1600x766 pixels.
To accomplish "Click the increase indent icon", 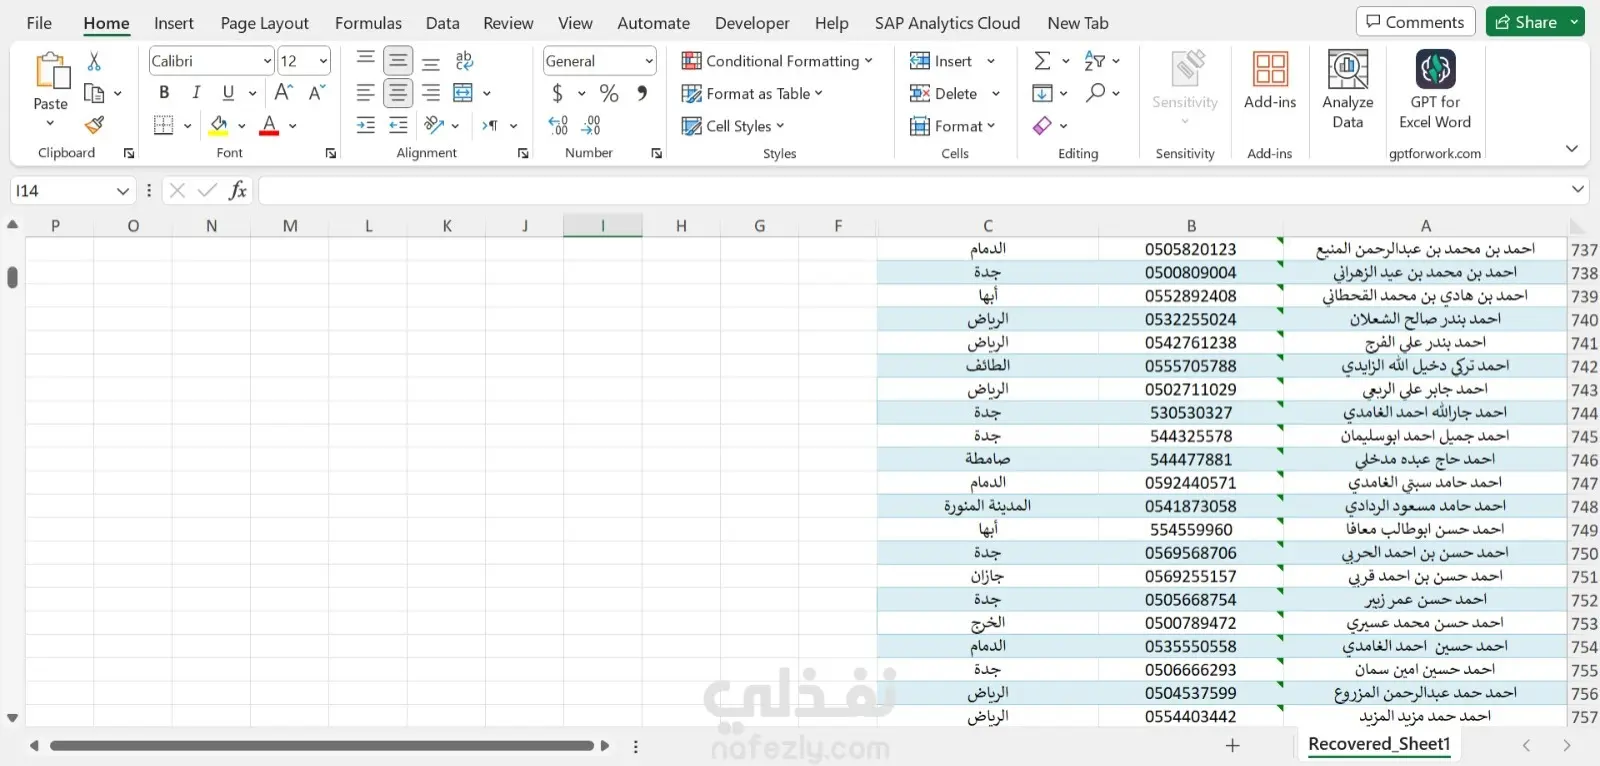I will click(x=398, y=125).
